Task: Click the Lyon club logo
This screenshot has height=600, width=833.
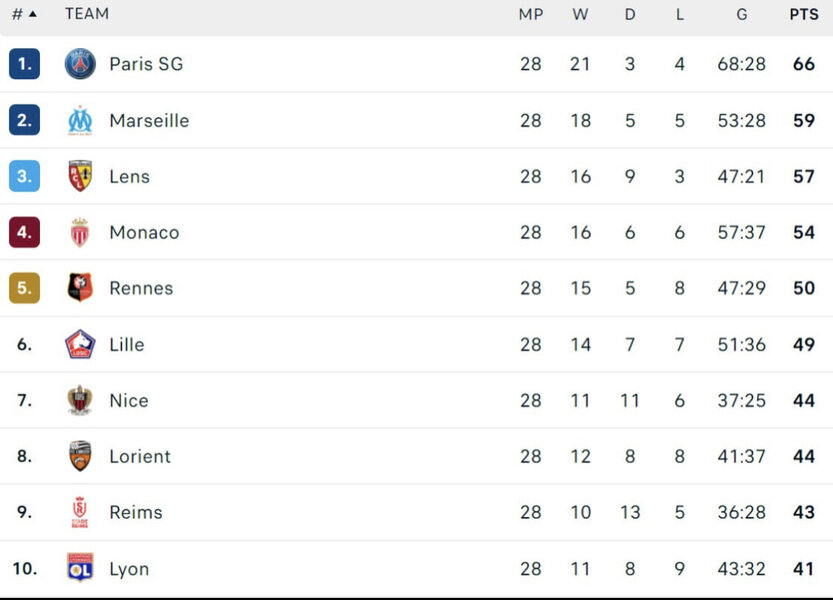Action: pos(80,568)
